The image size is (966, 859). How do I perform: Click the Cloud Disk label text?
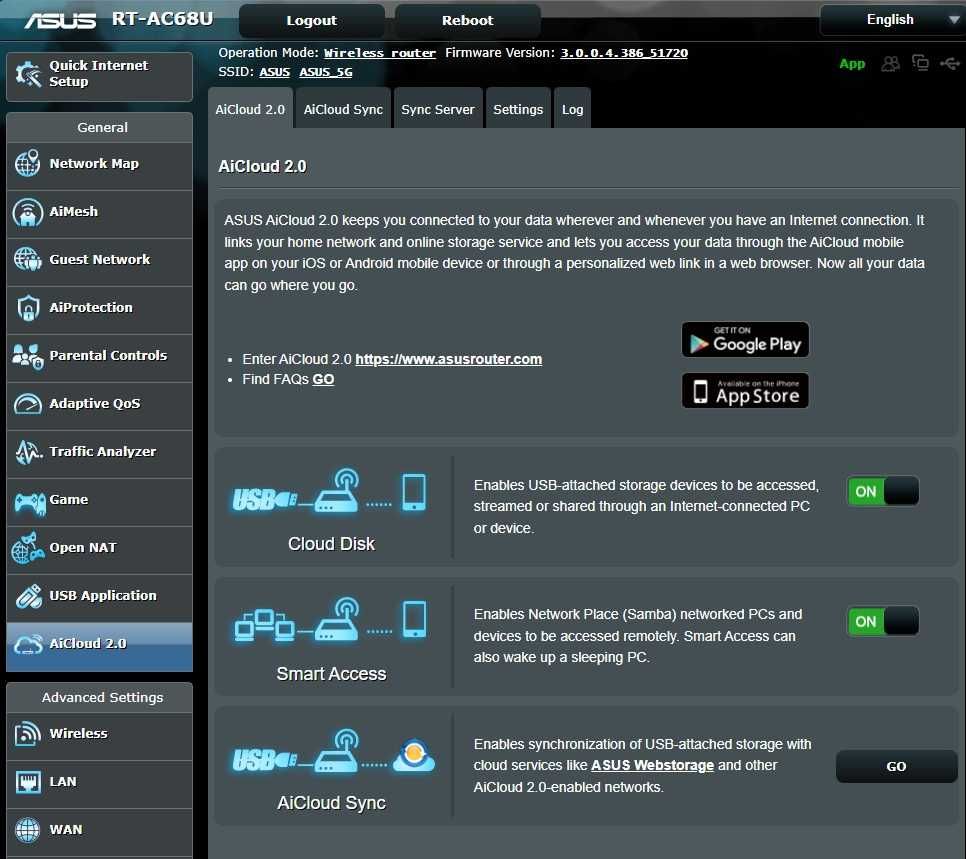331,544
